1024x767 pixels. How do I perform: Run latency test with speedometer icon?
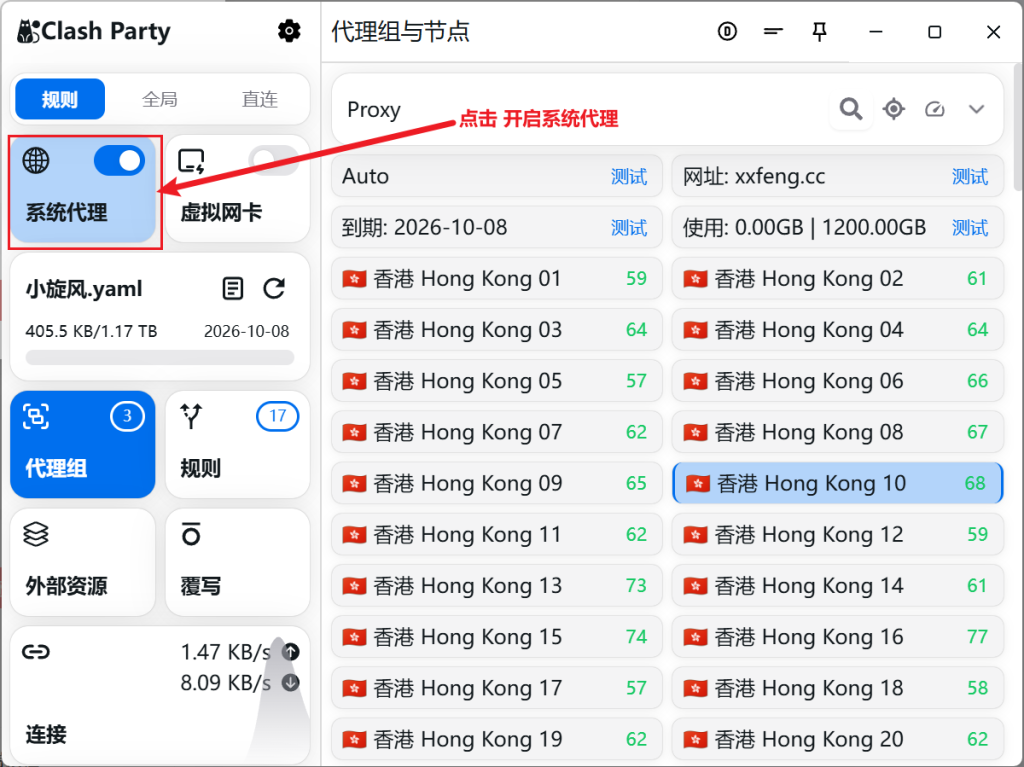pos(935,109)
